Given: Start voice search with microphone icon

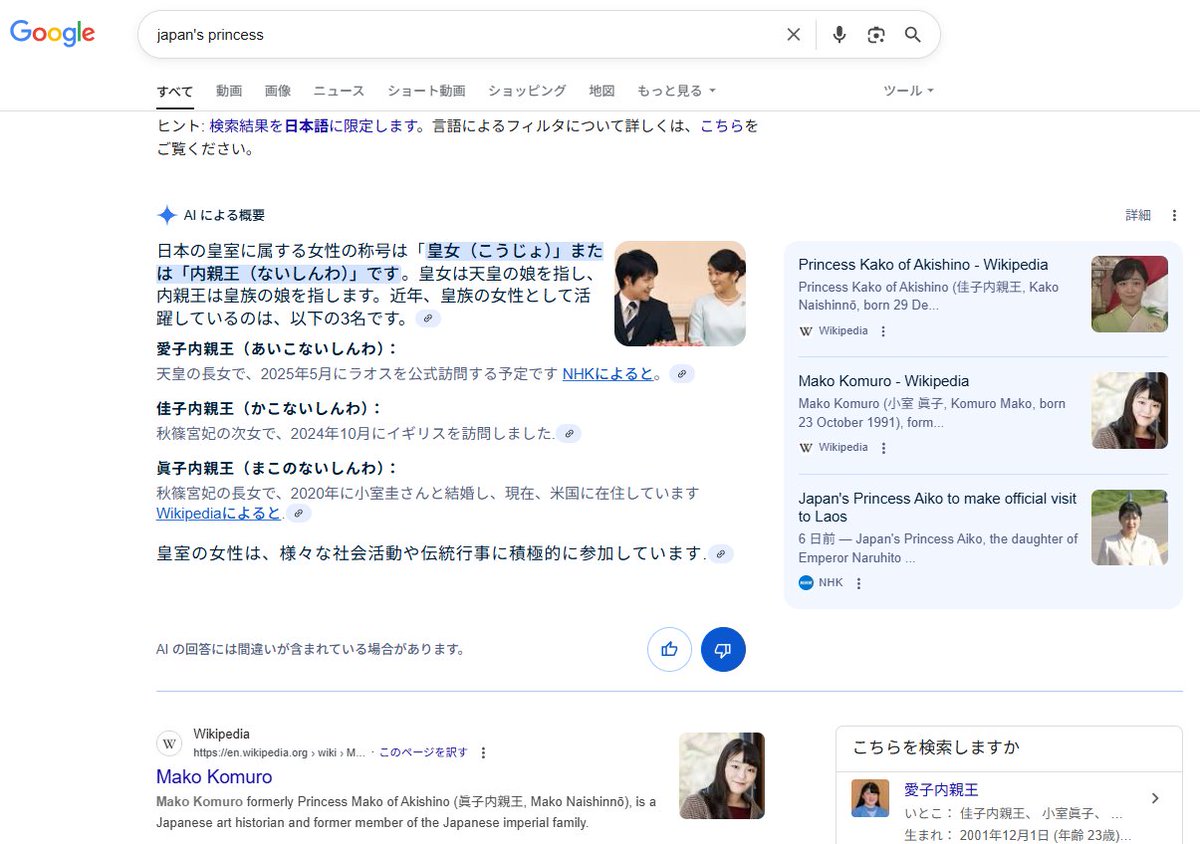Looking at the screenshot, I should (x=839, y=35).
